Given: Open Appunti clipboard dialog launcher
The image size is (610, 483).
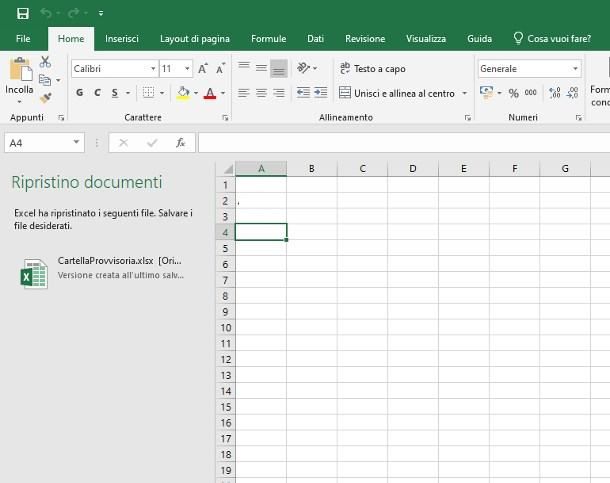Looking at the screenshot, I should (61, 118).
